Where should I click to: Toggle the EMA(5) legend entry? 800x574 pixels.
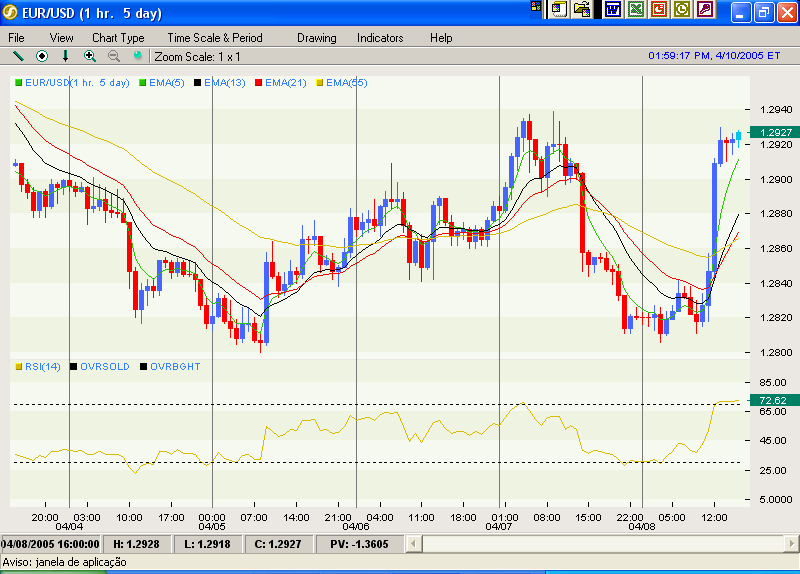[x=164, y=83]
